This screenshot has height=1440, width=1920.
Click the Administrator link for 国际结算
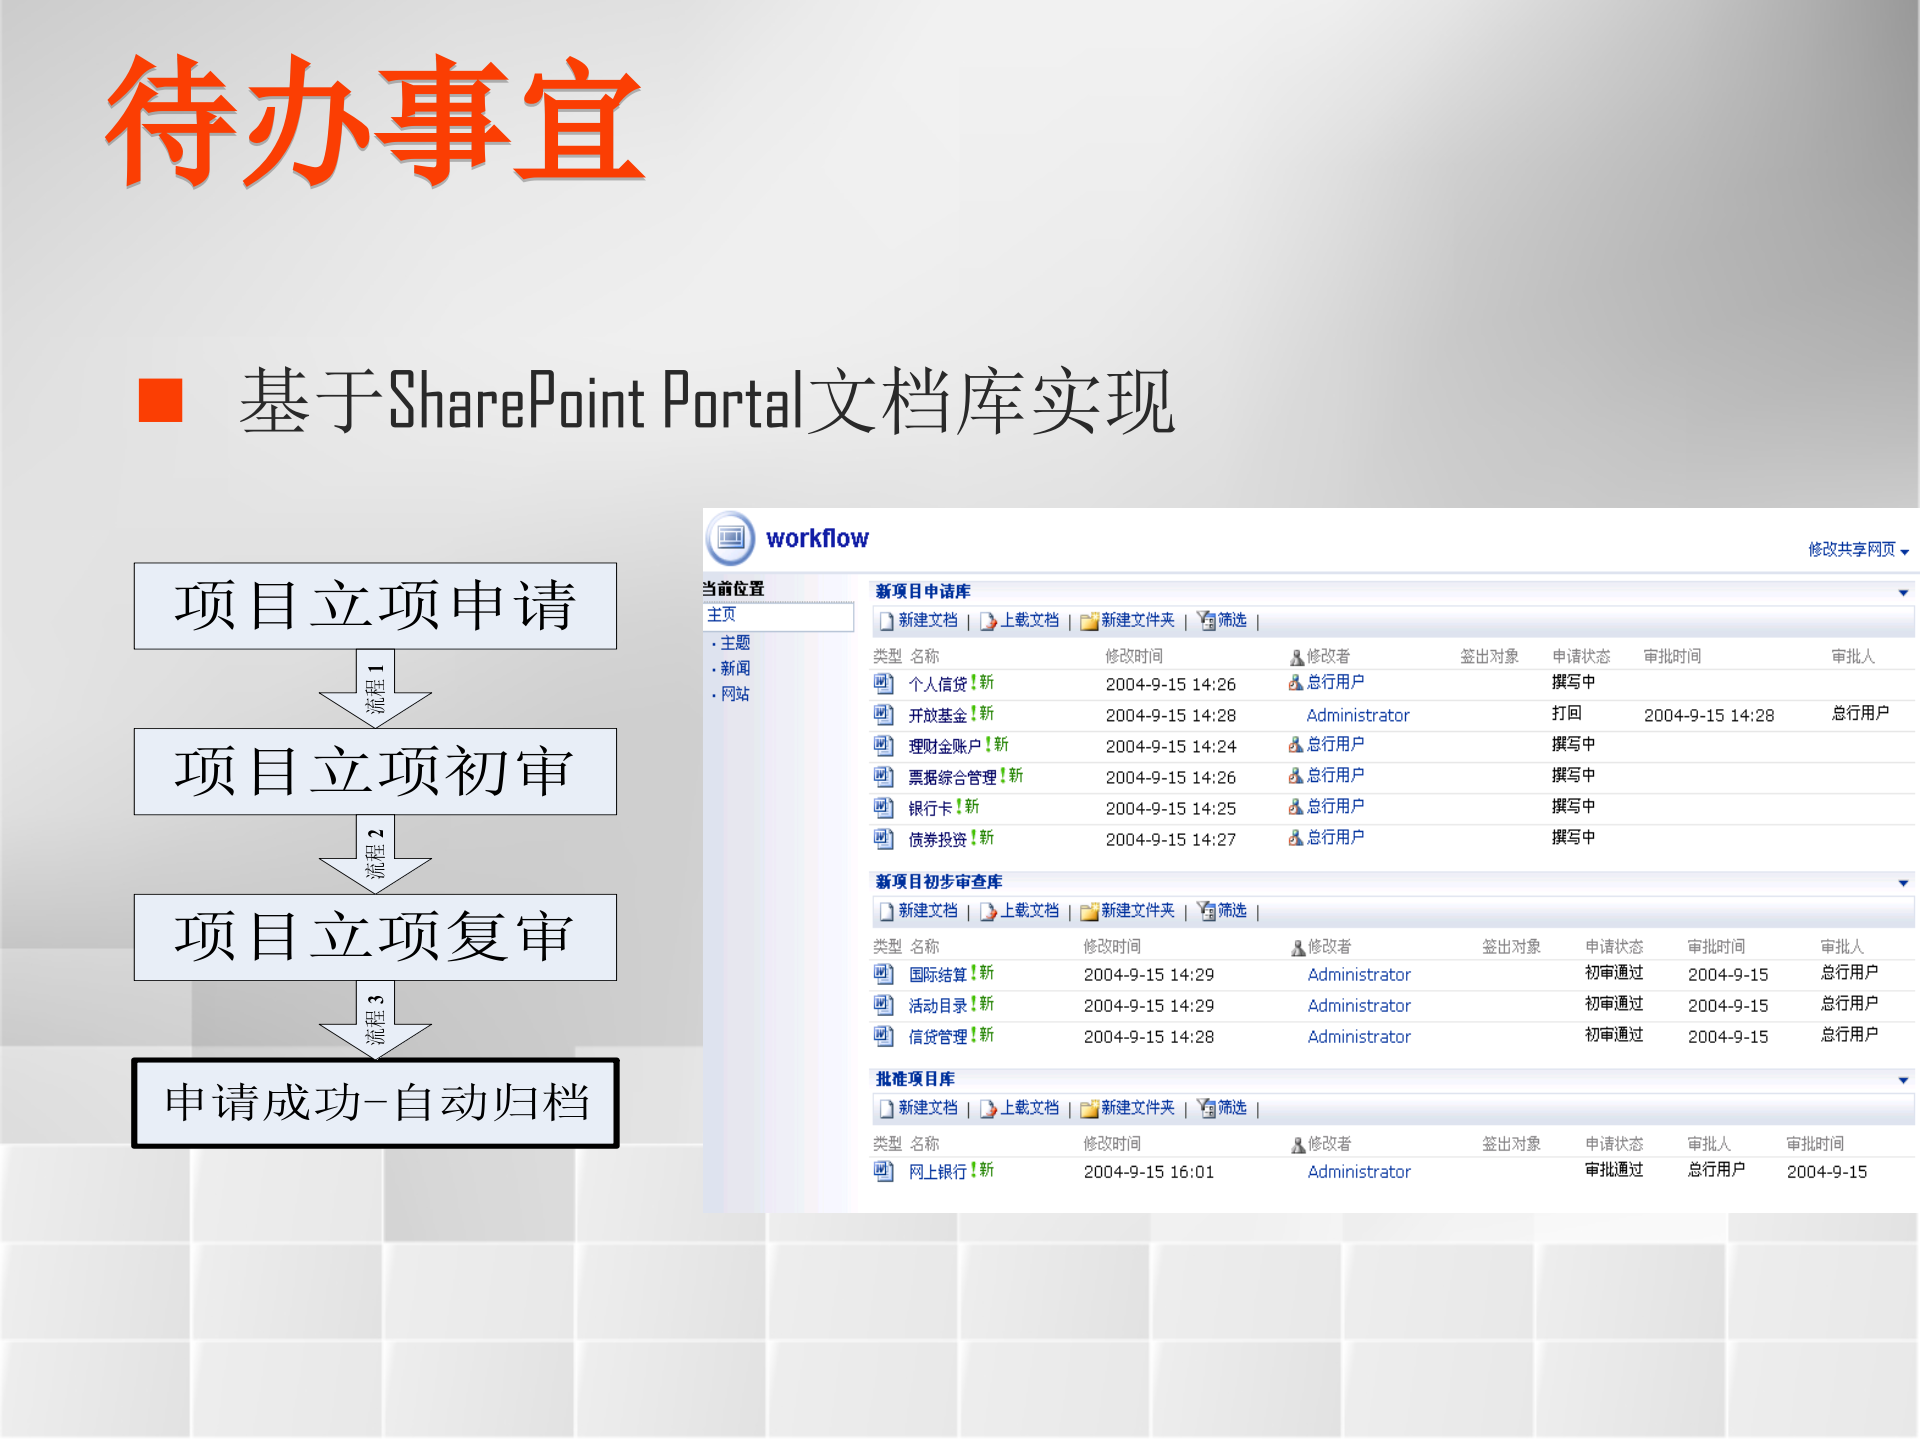pos(1358,975)
